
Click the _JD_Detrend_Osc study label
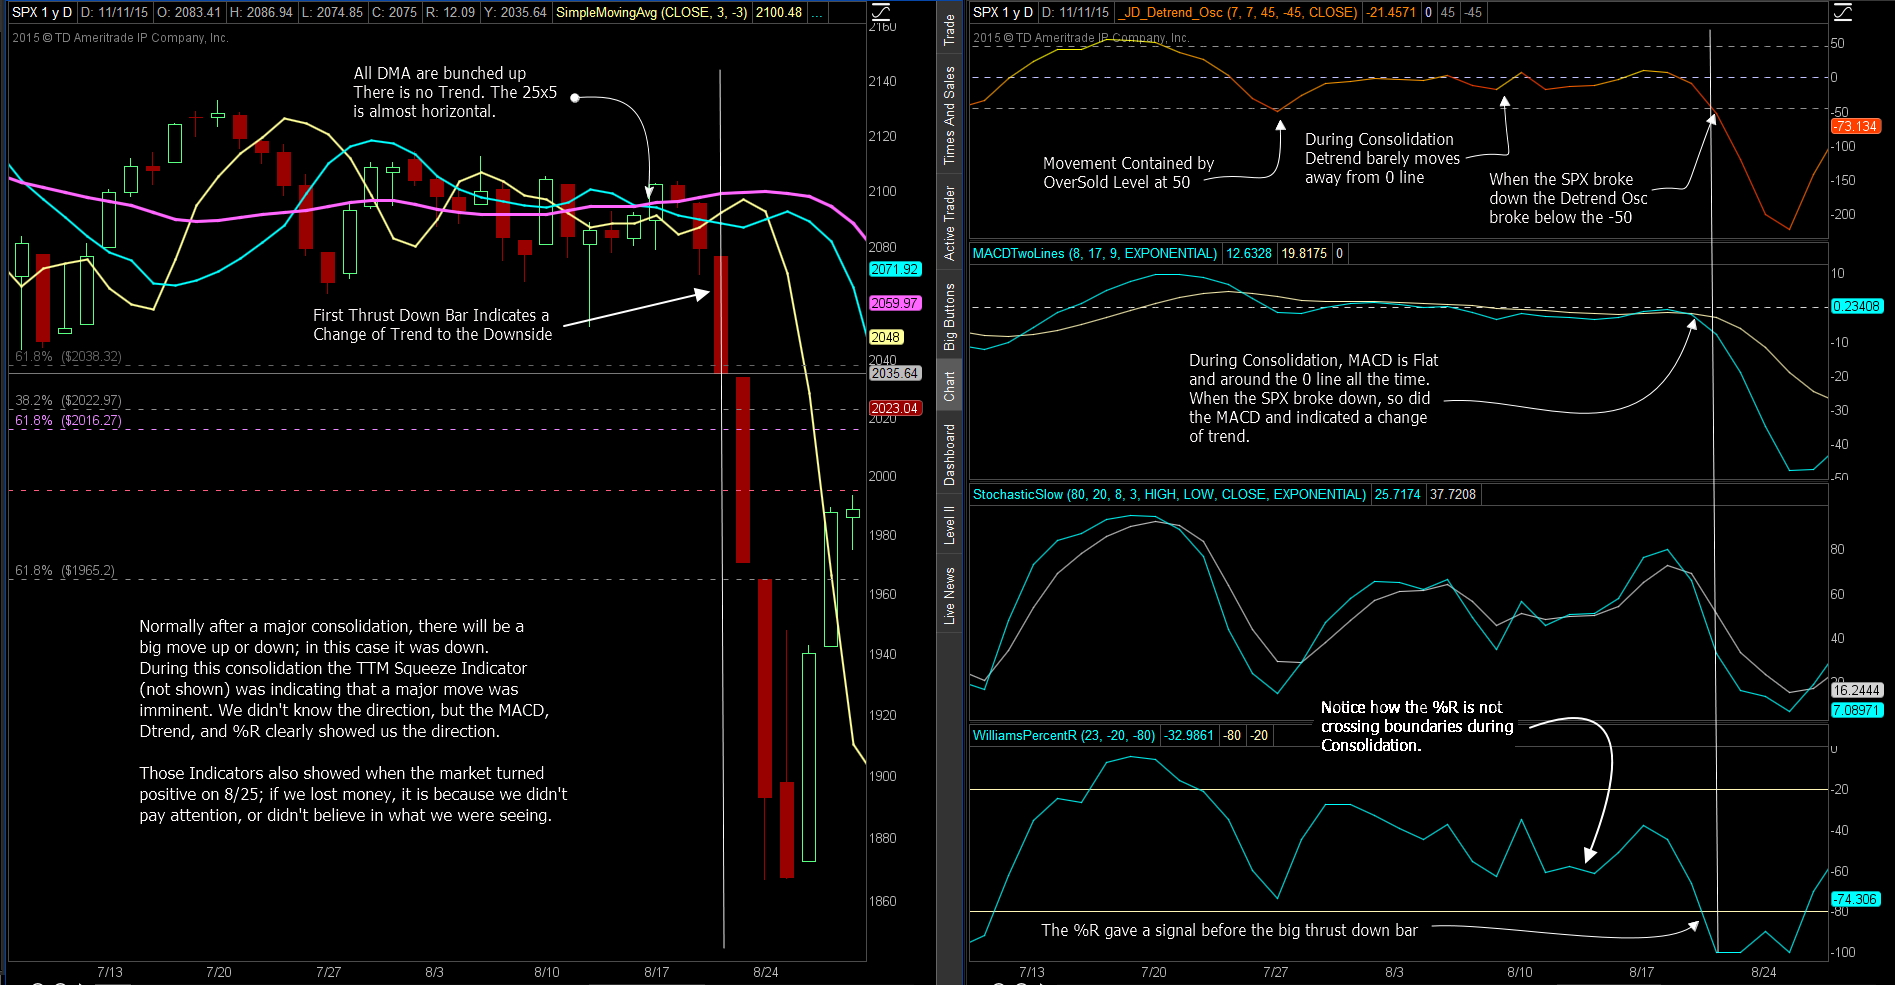tap(1238, 13)
